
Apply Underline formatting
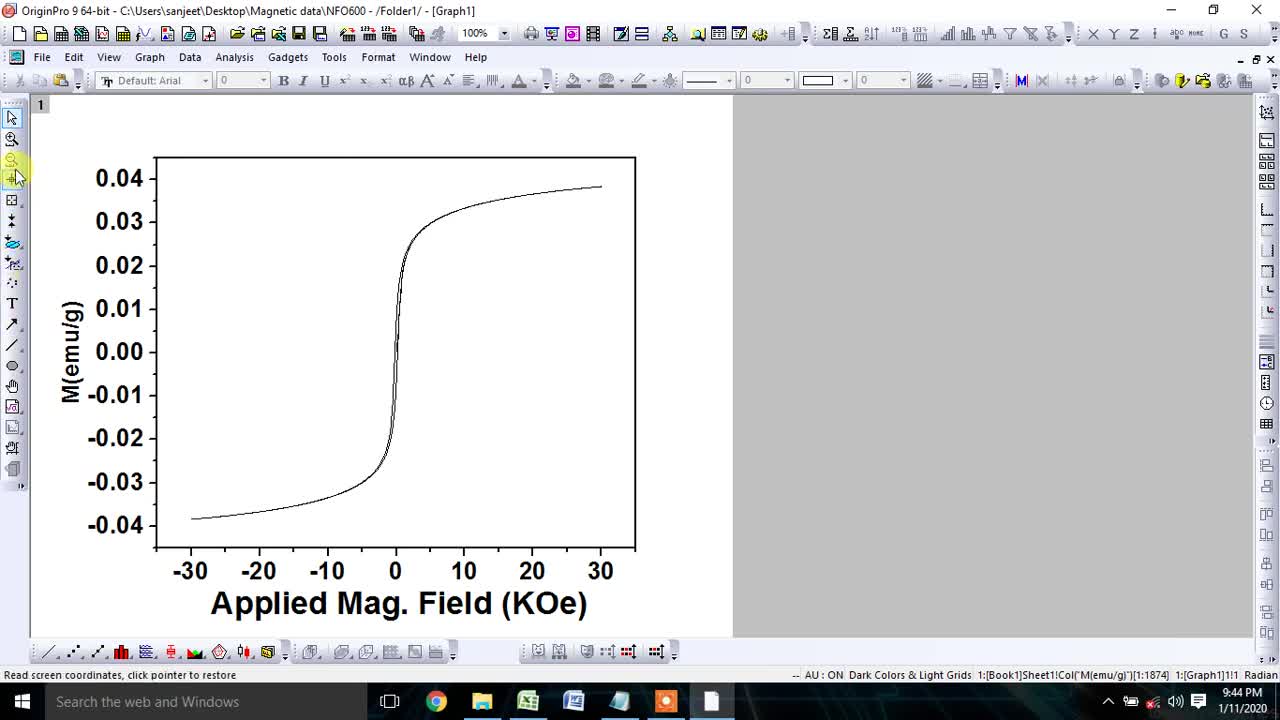(x=325, y=81)
